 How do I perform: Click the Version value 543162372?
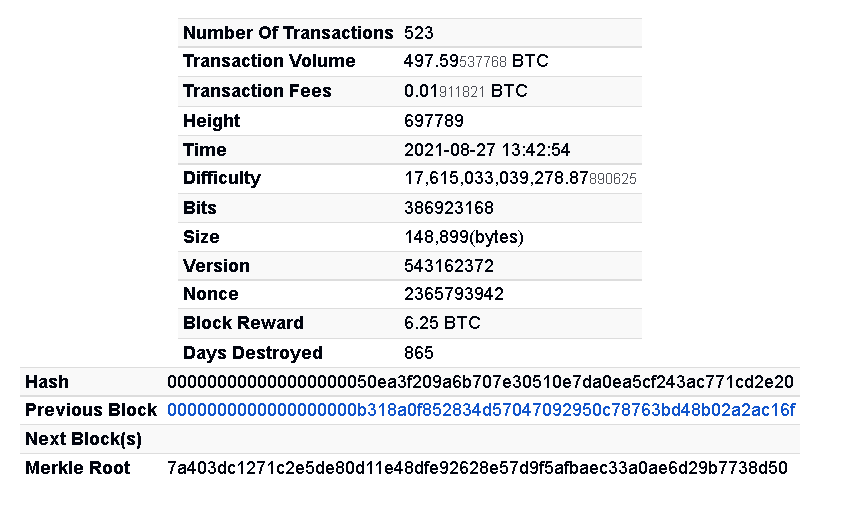(449, 266)
